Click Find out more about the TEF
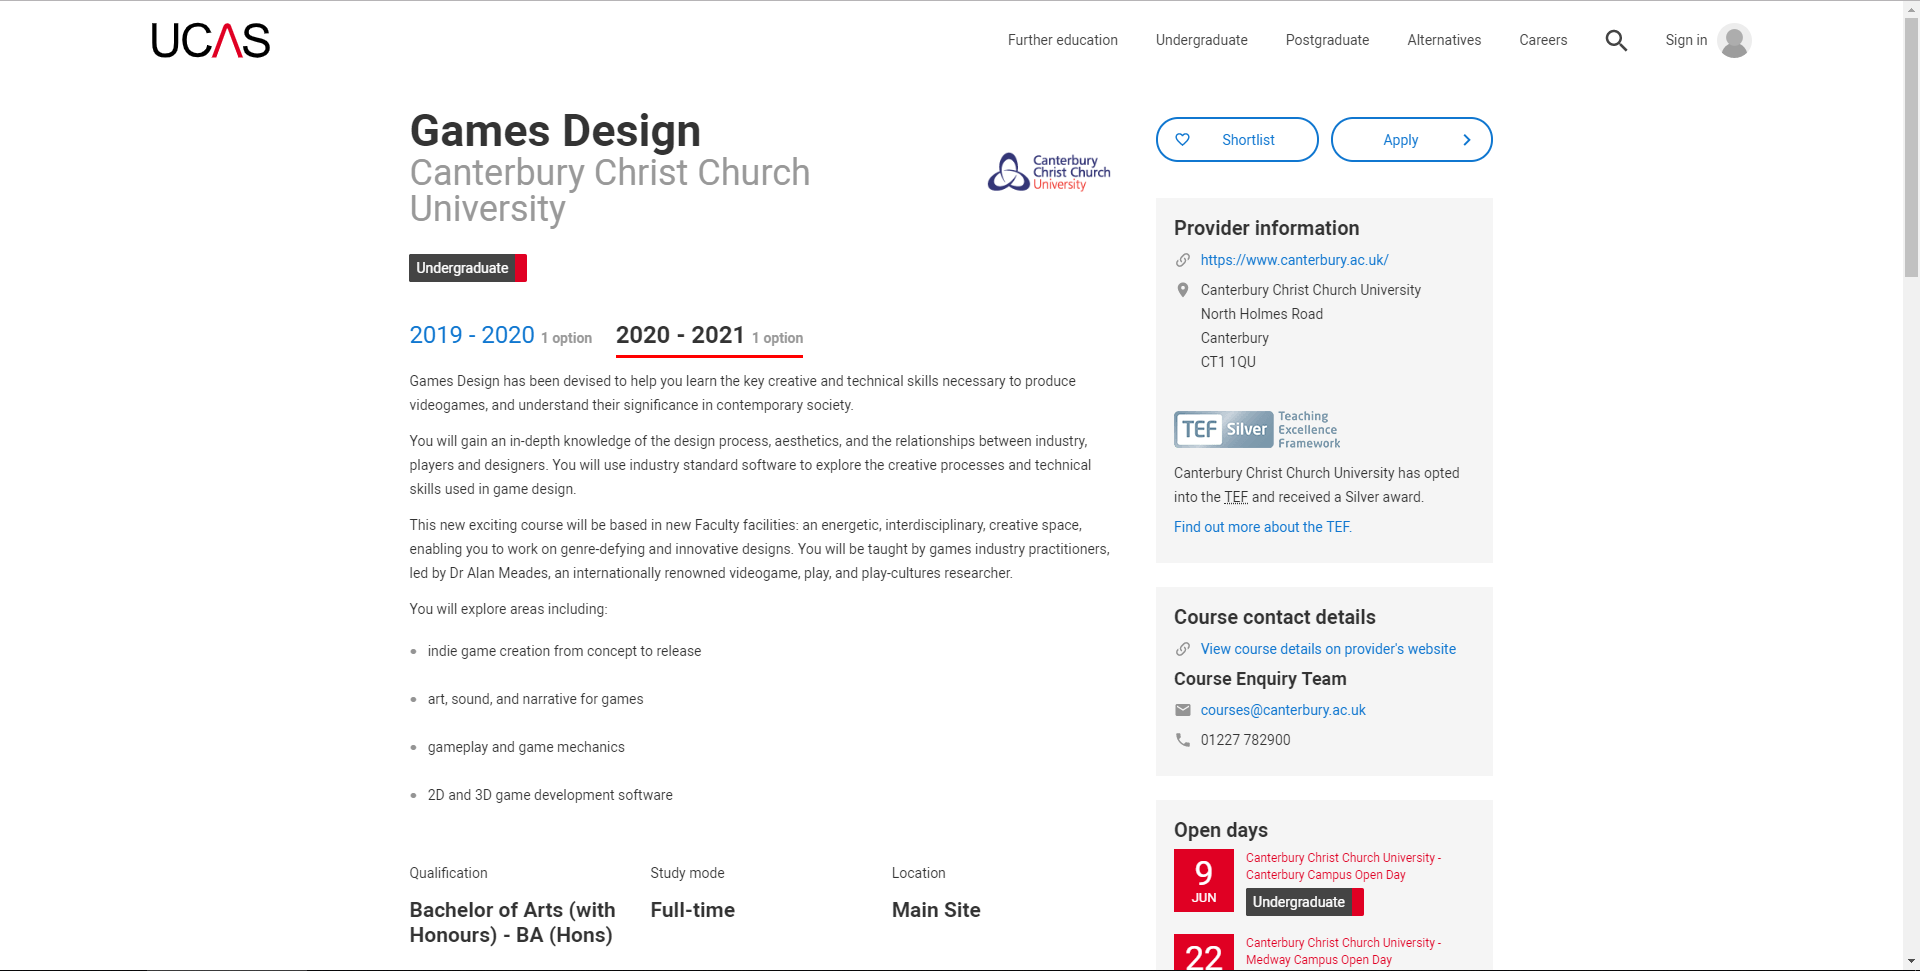 click(1262, 527)
